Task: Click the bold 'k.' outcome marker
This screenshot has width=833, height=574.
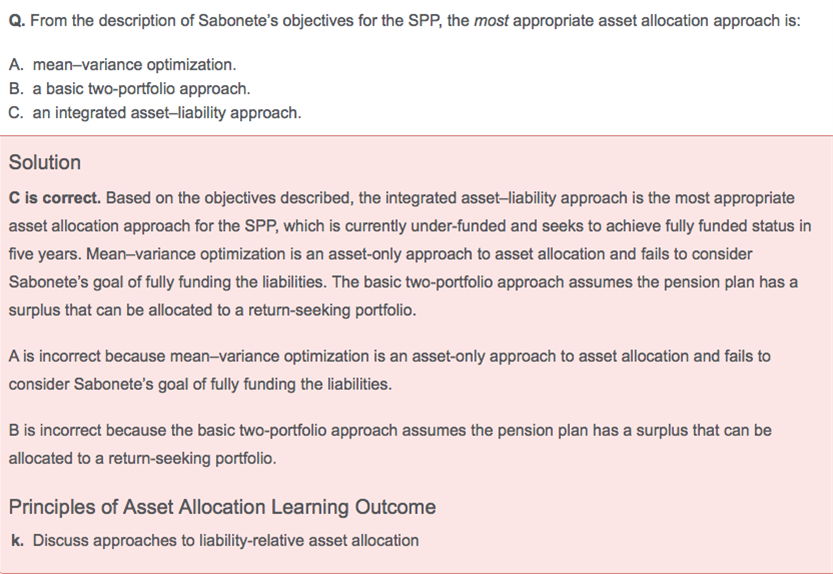Action: pos(17,541)
